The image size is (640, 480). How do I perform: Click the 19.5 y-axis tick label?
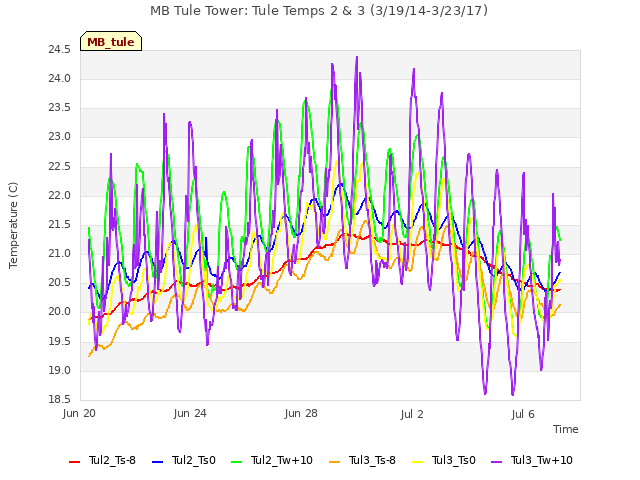60,342
